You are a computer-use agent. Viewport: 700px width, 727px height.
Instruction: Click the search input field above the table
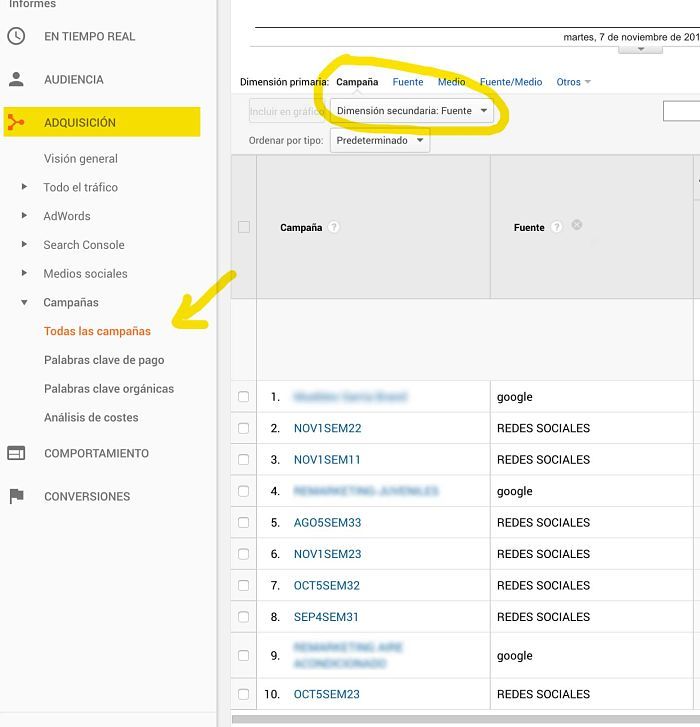click(681, 111)
